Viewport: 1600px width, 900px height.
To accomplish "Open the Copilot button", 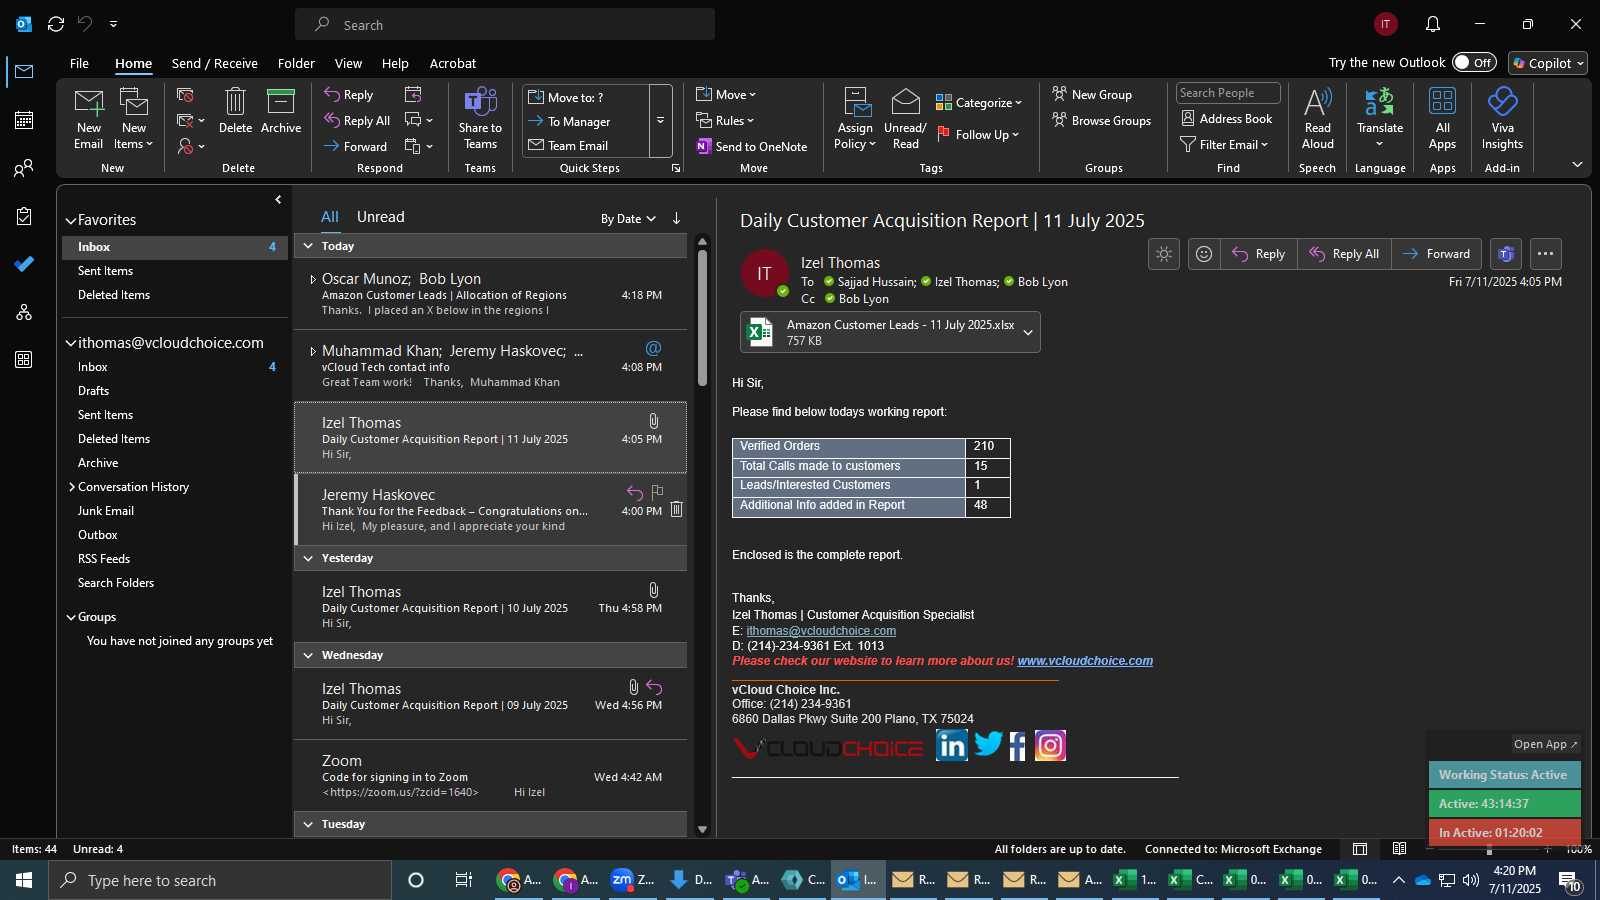I will tap(1548, 63).
